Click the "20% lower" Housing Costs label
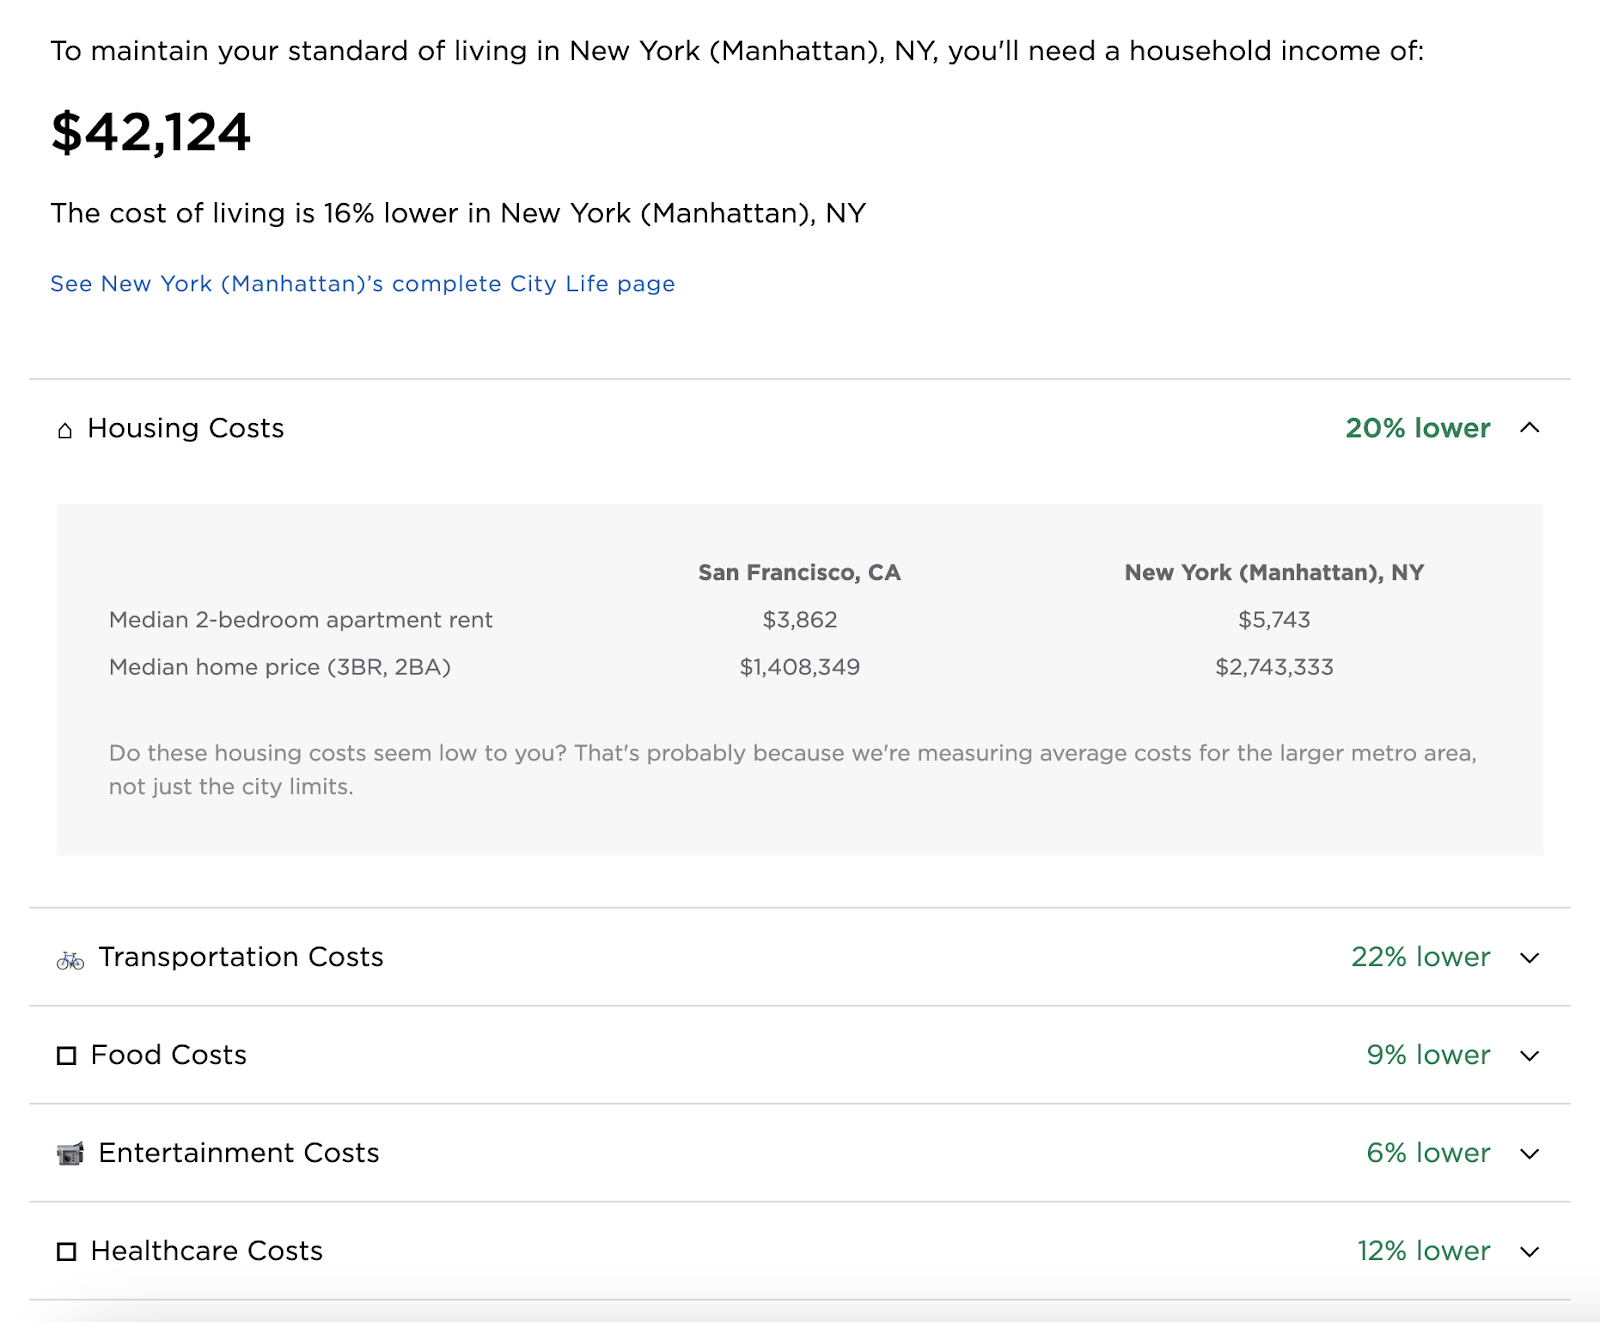Image resolution: width=1600 pixels, height=1322 pixels. [1416, 428]
